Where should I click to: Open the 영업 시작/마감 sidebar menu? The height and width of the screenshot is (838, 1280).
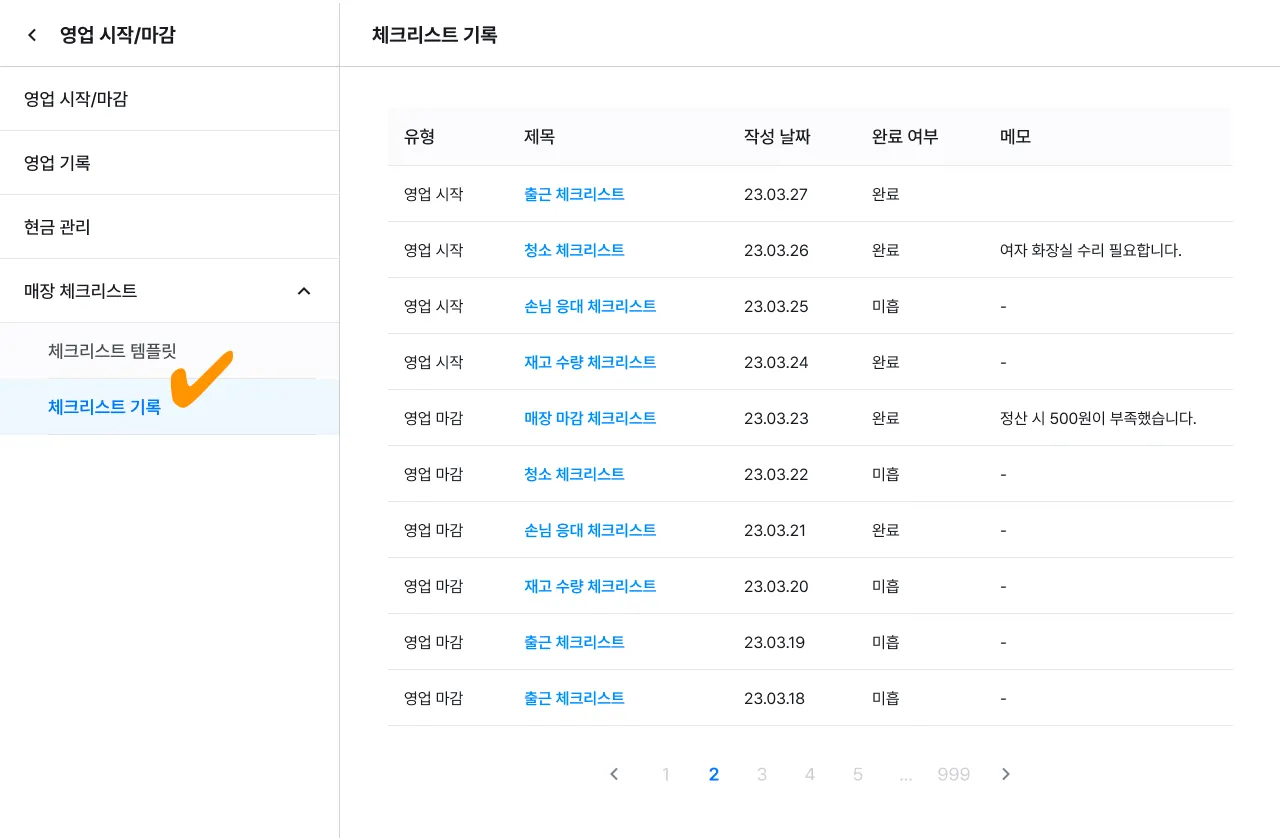(x=76, y=99)
